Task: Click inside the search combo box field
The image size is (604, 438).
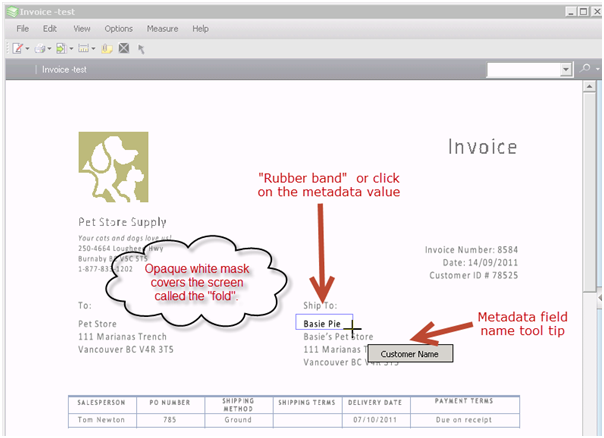Action: [523, 70]
